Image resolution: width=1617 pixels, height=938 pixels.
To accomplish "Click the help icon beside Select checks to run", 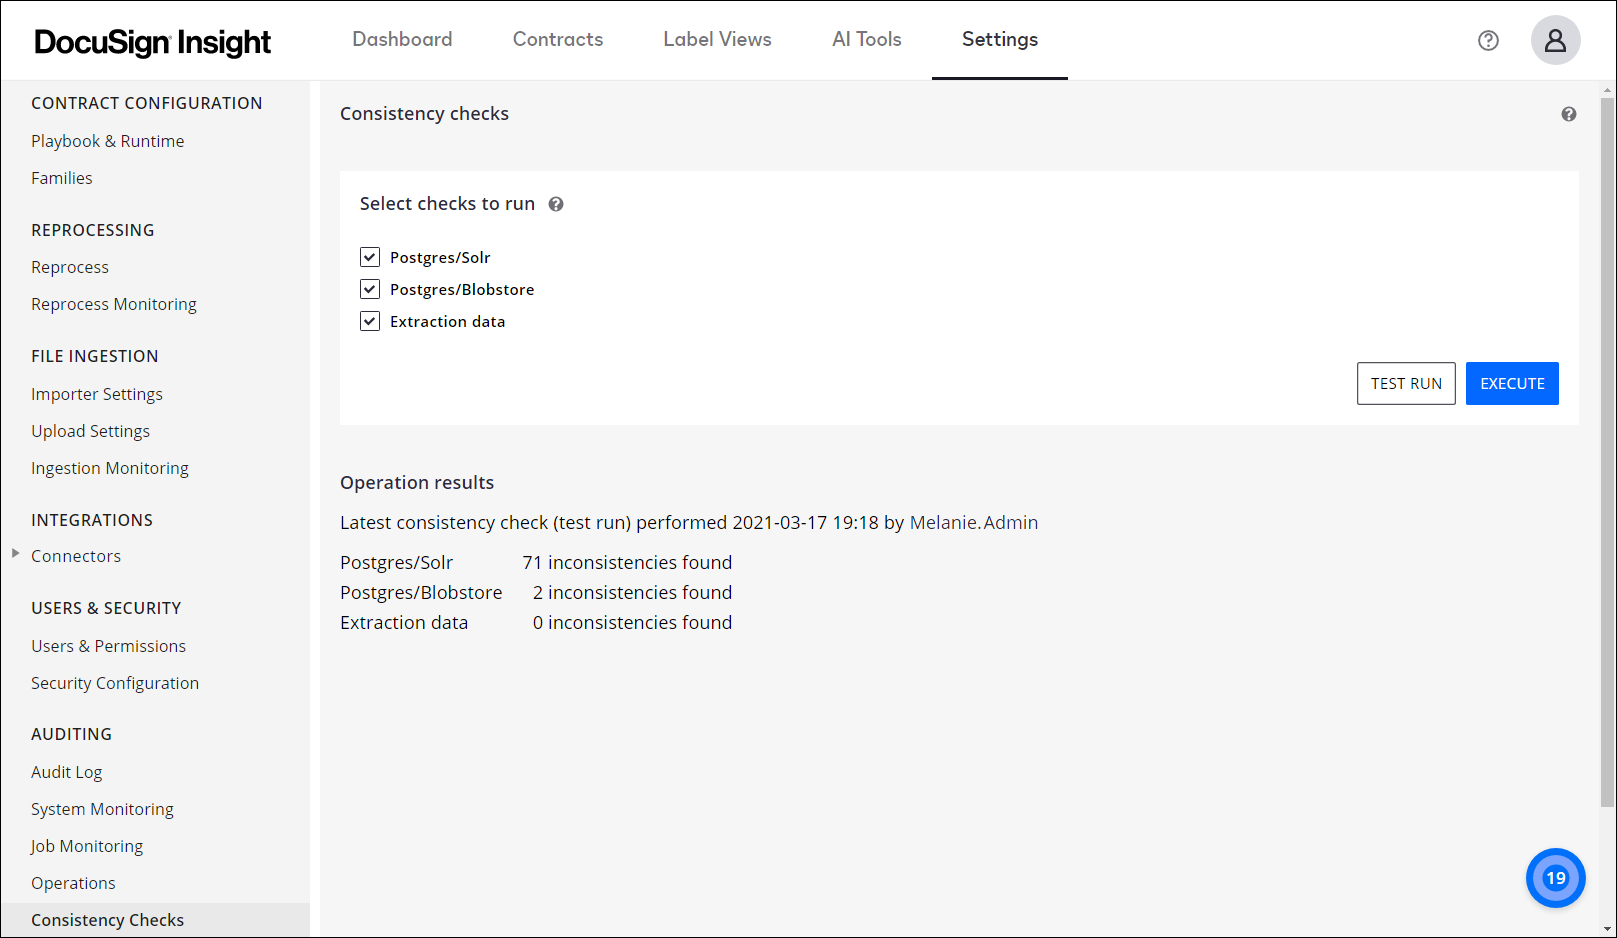I will point(556,203).
